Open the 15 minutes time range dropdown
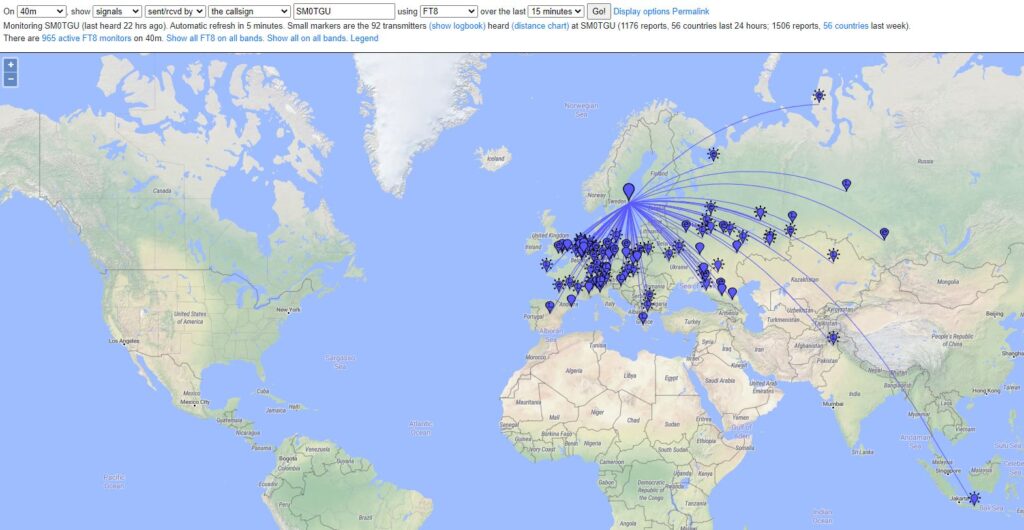 tap(556, 11)
